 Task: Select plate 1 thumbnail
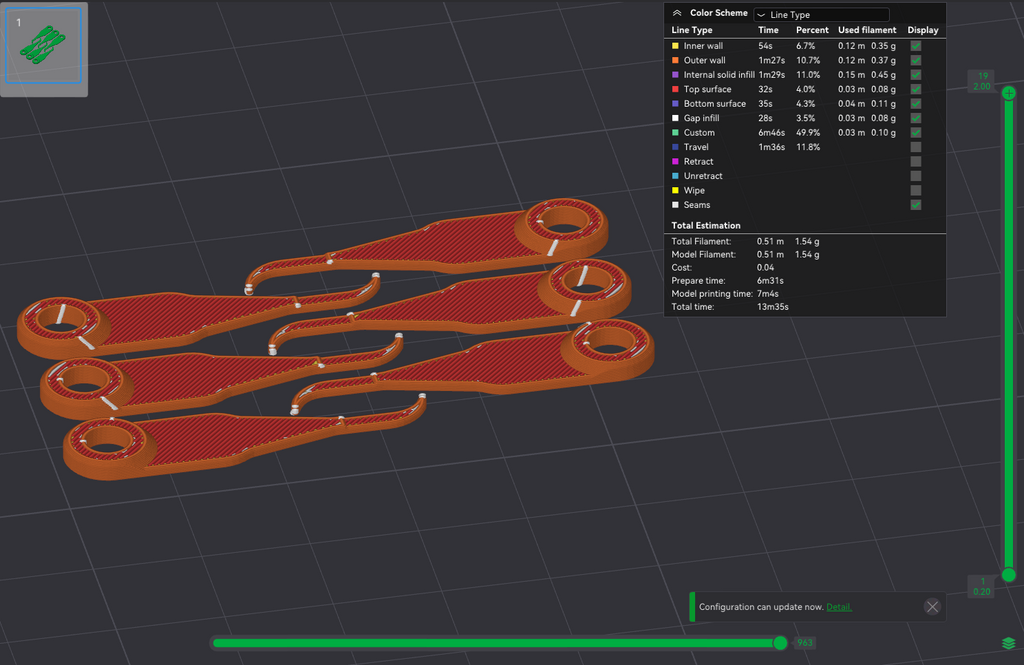tap(44, 45)
